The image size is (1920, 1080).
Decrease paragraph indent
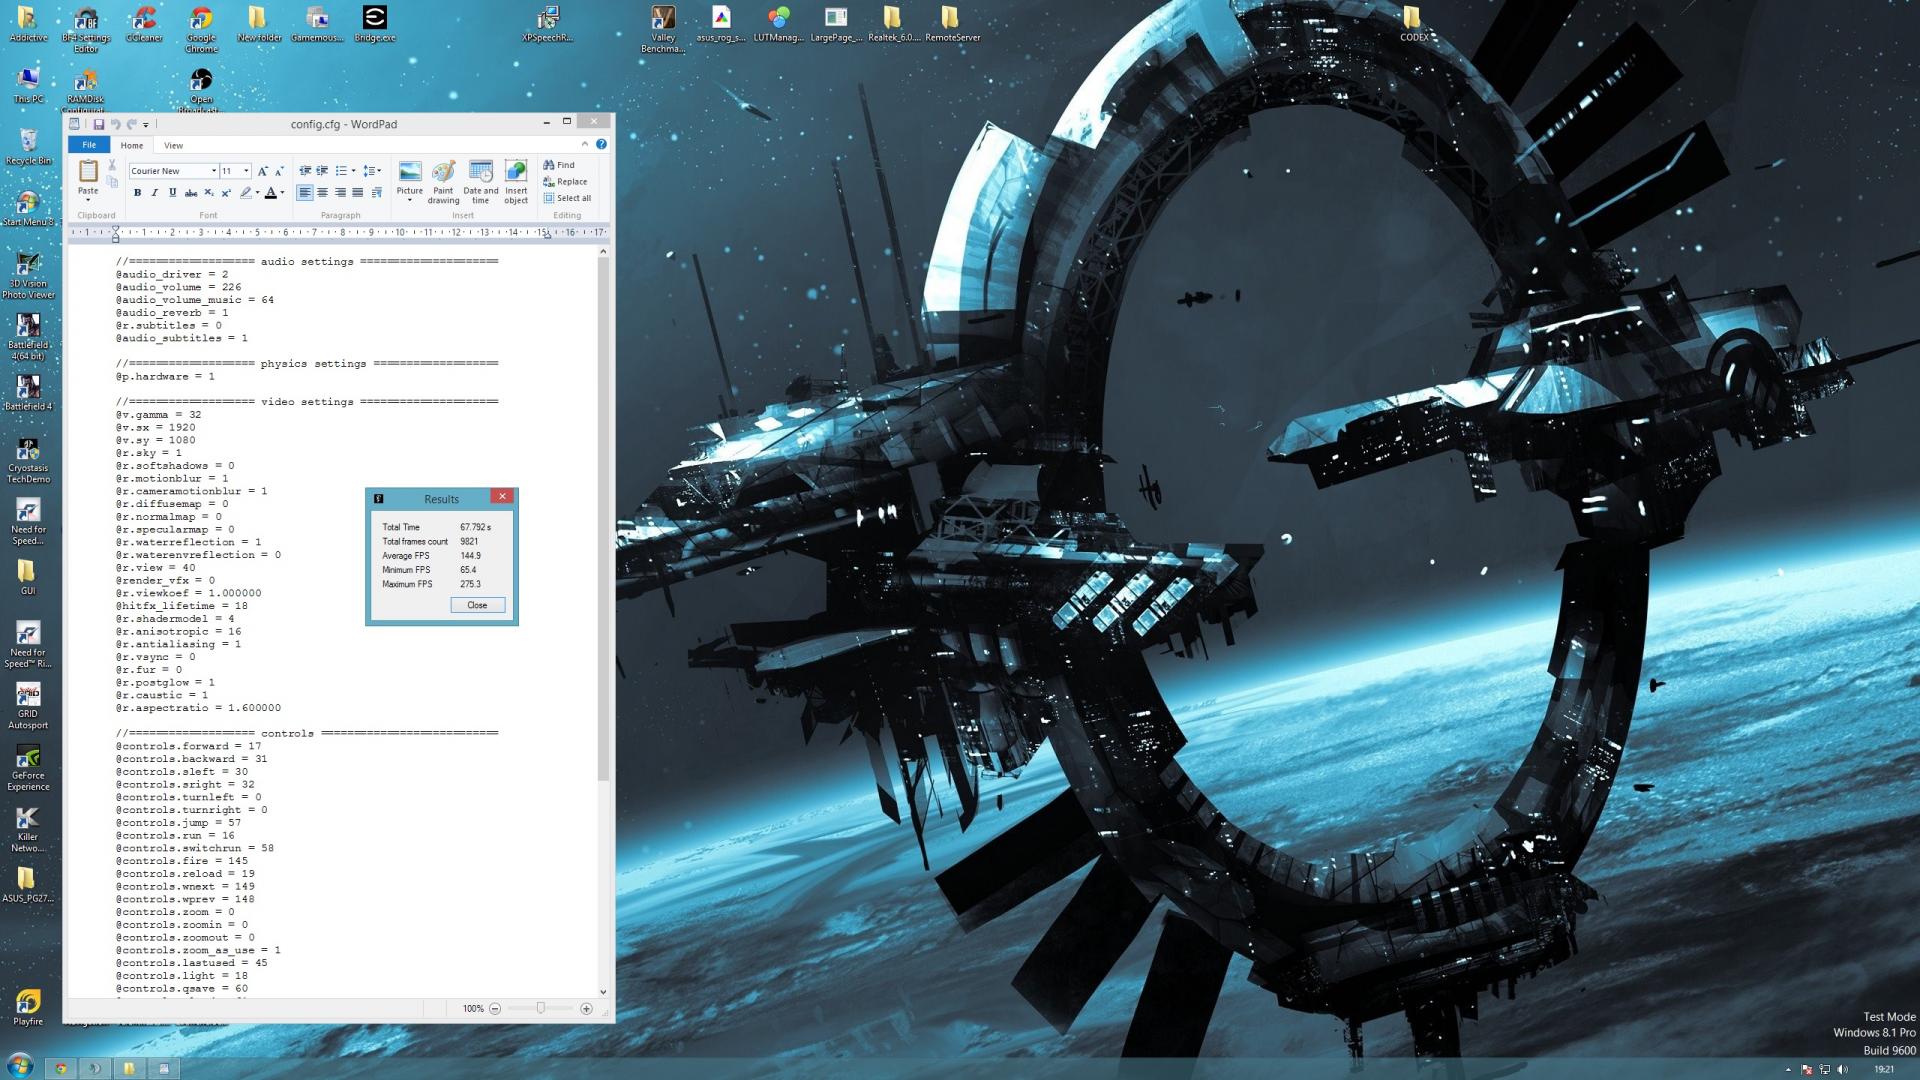305,171
